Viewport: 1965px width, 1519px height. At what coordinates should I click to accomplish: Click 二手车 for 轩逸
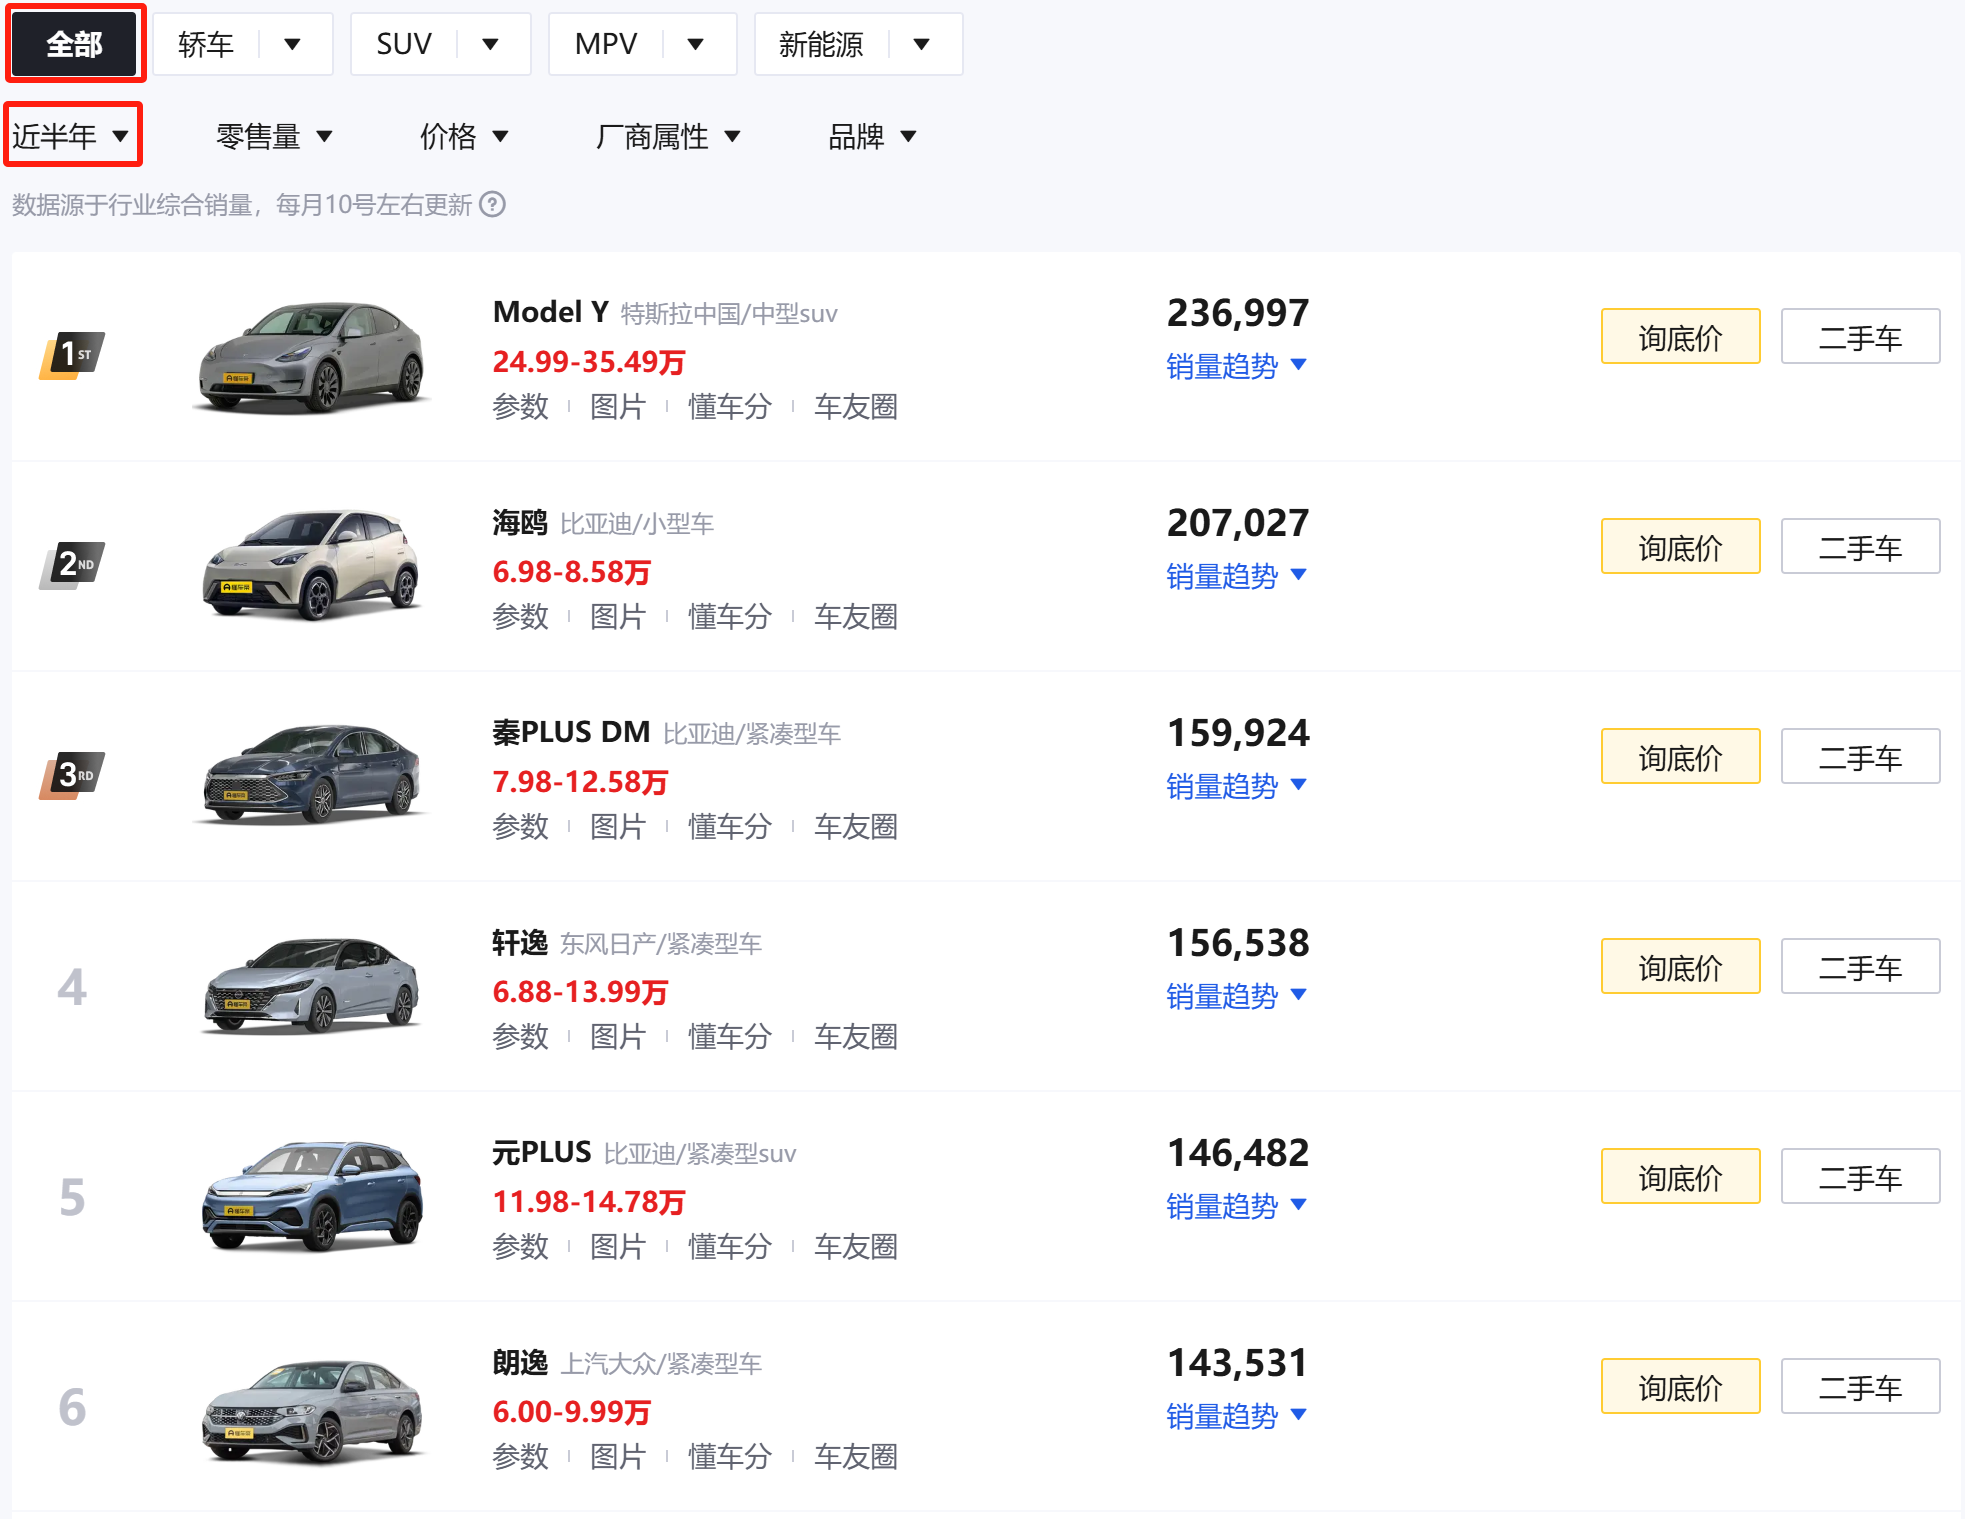coord(1861,967)
